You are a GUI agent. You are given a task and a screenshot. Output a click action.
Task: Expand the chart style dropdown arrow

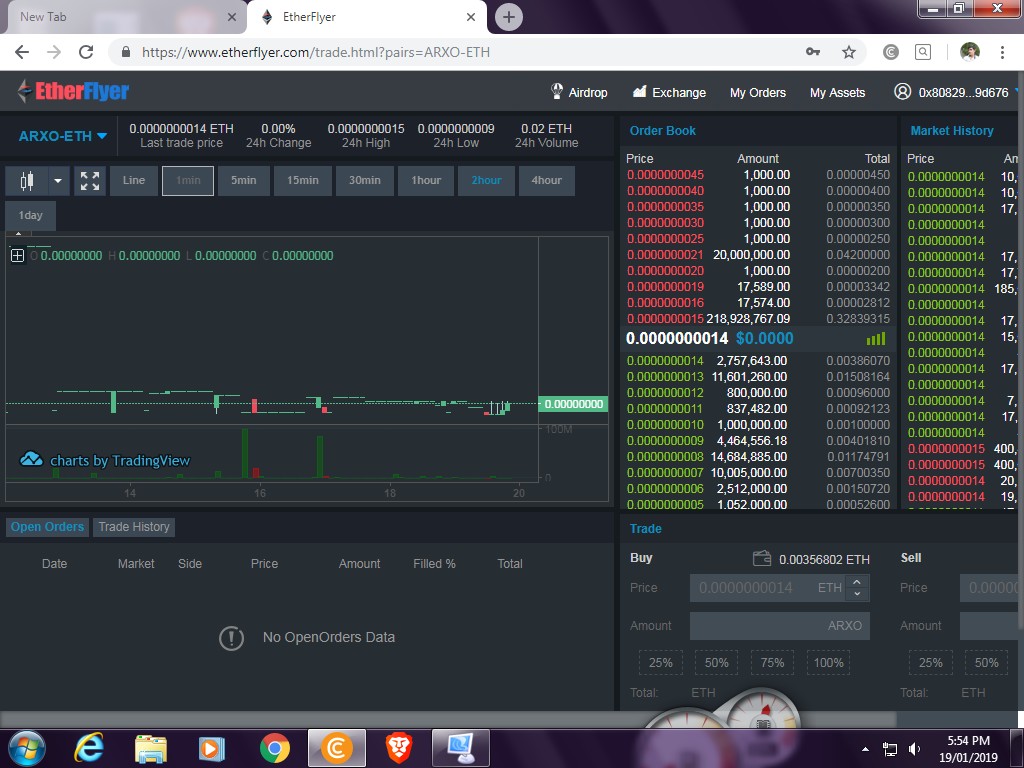click(58, 180)
